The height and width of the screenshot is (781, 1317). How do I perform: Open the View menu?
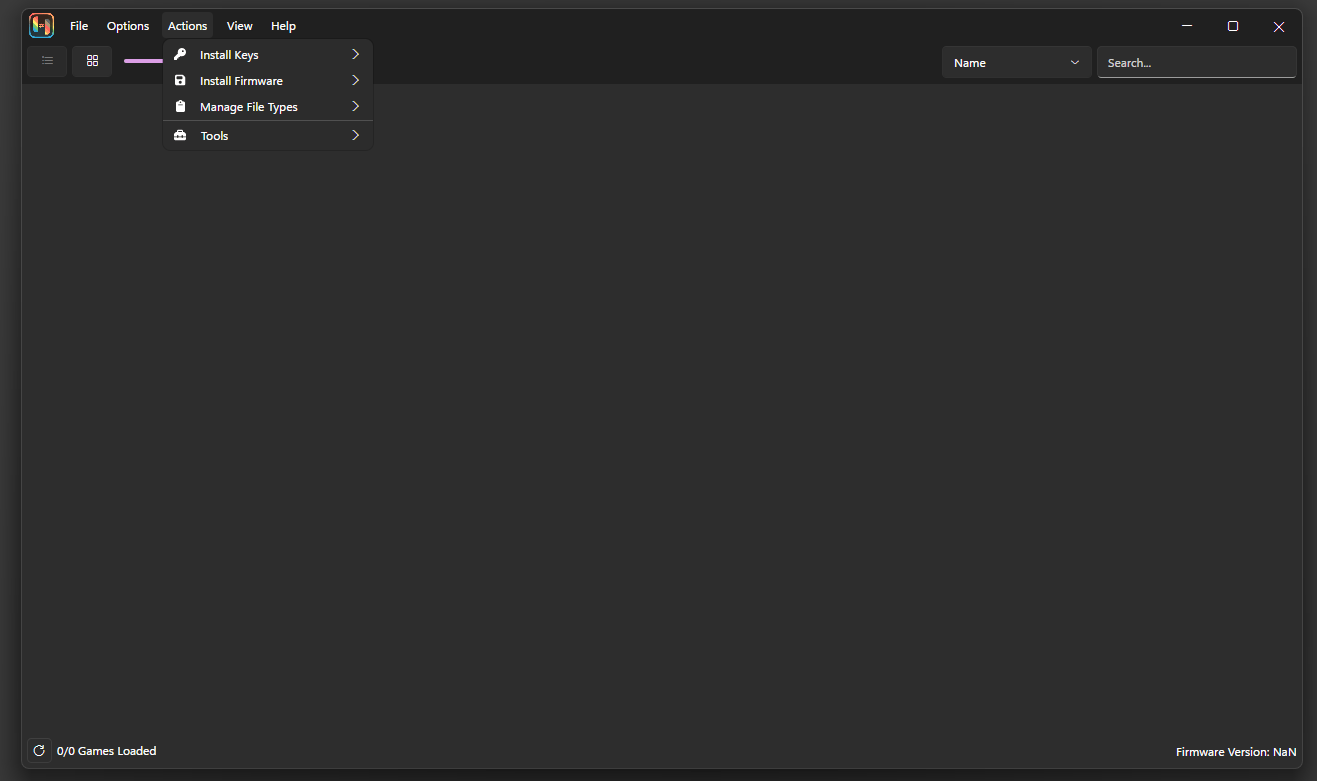(x=239, y=25)
